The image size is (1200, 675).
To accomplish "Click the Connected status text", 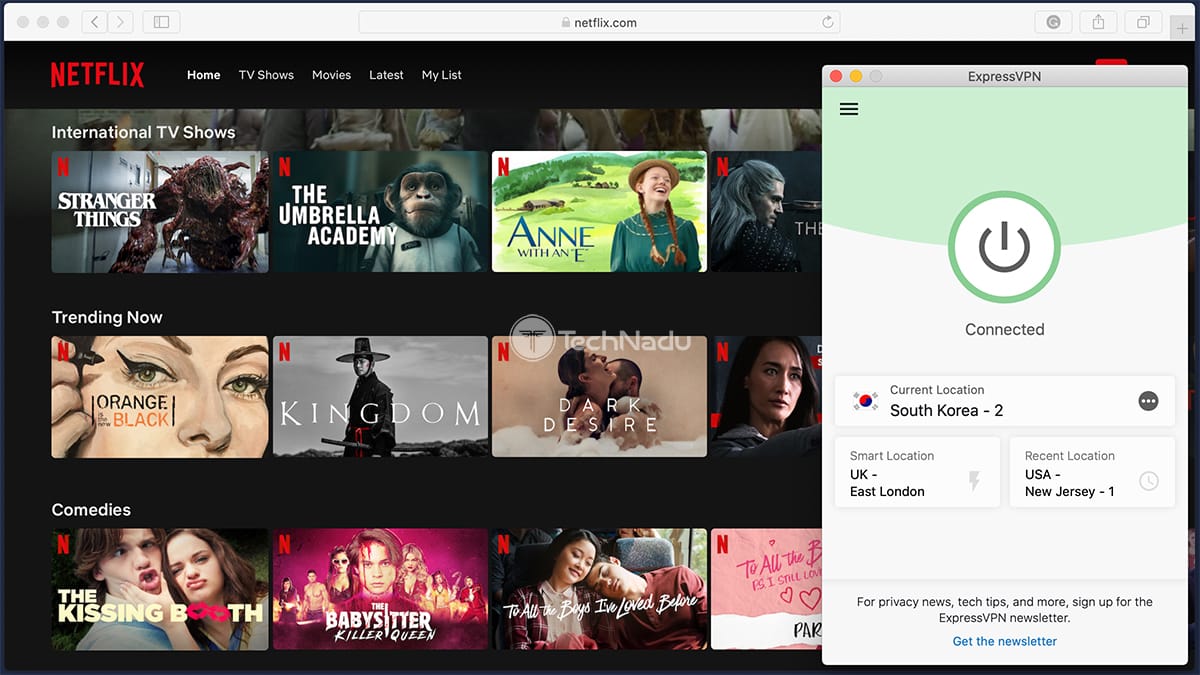I will point(1005,330).
